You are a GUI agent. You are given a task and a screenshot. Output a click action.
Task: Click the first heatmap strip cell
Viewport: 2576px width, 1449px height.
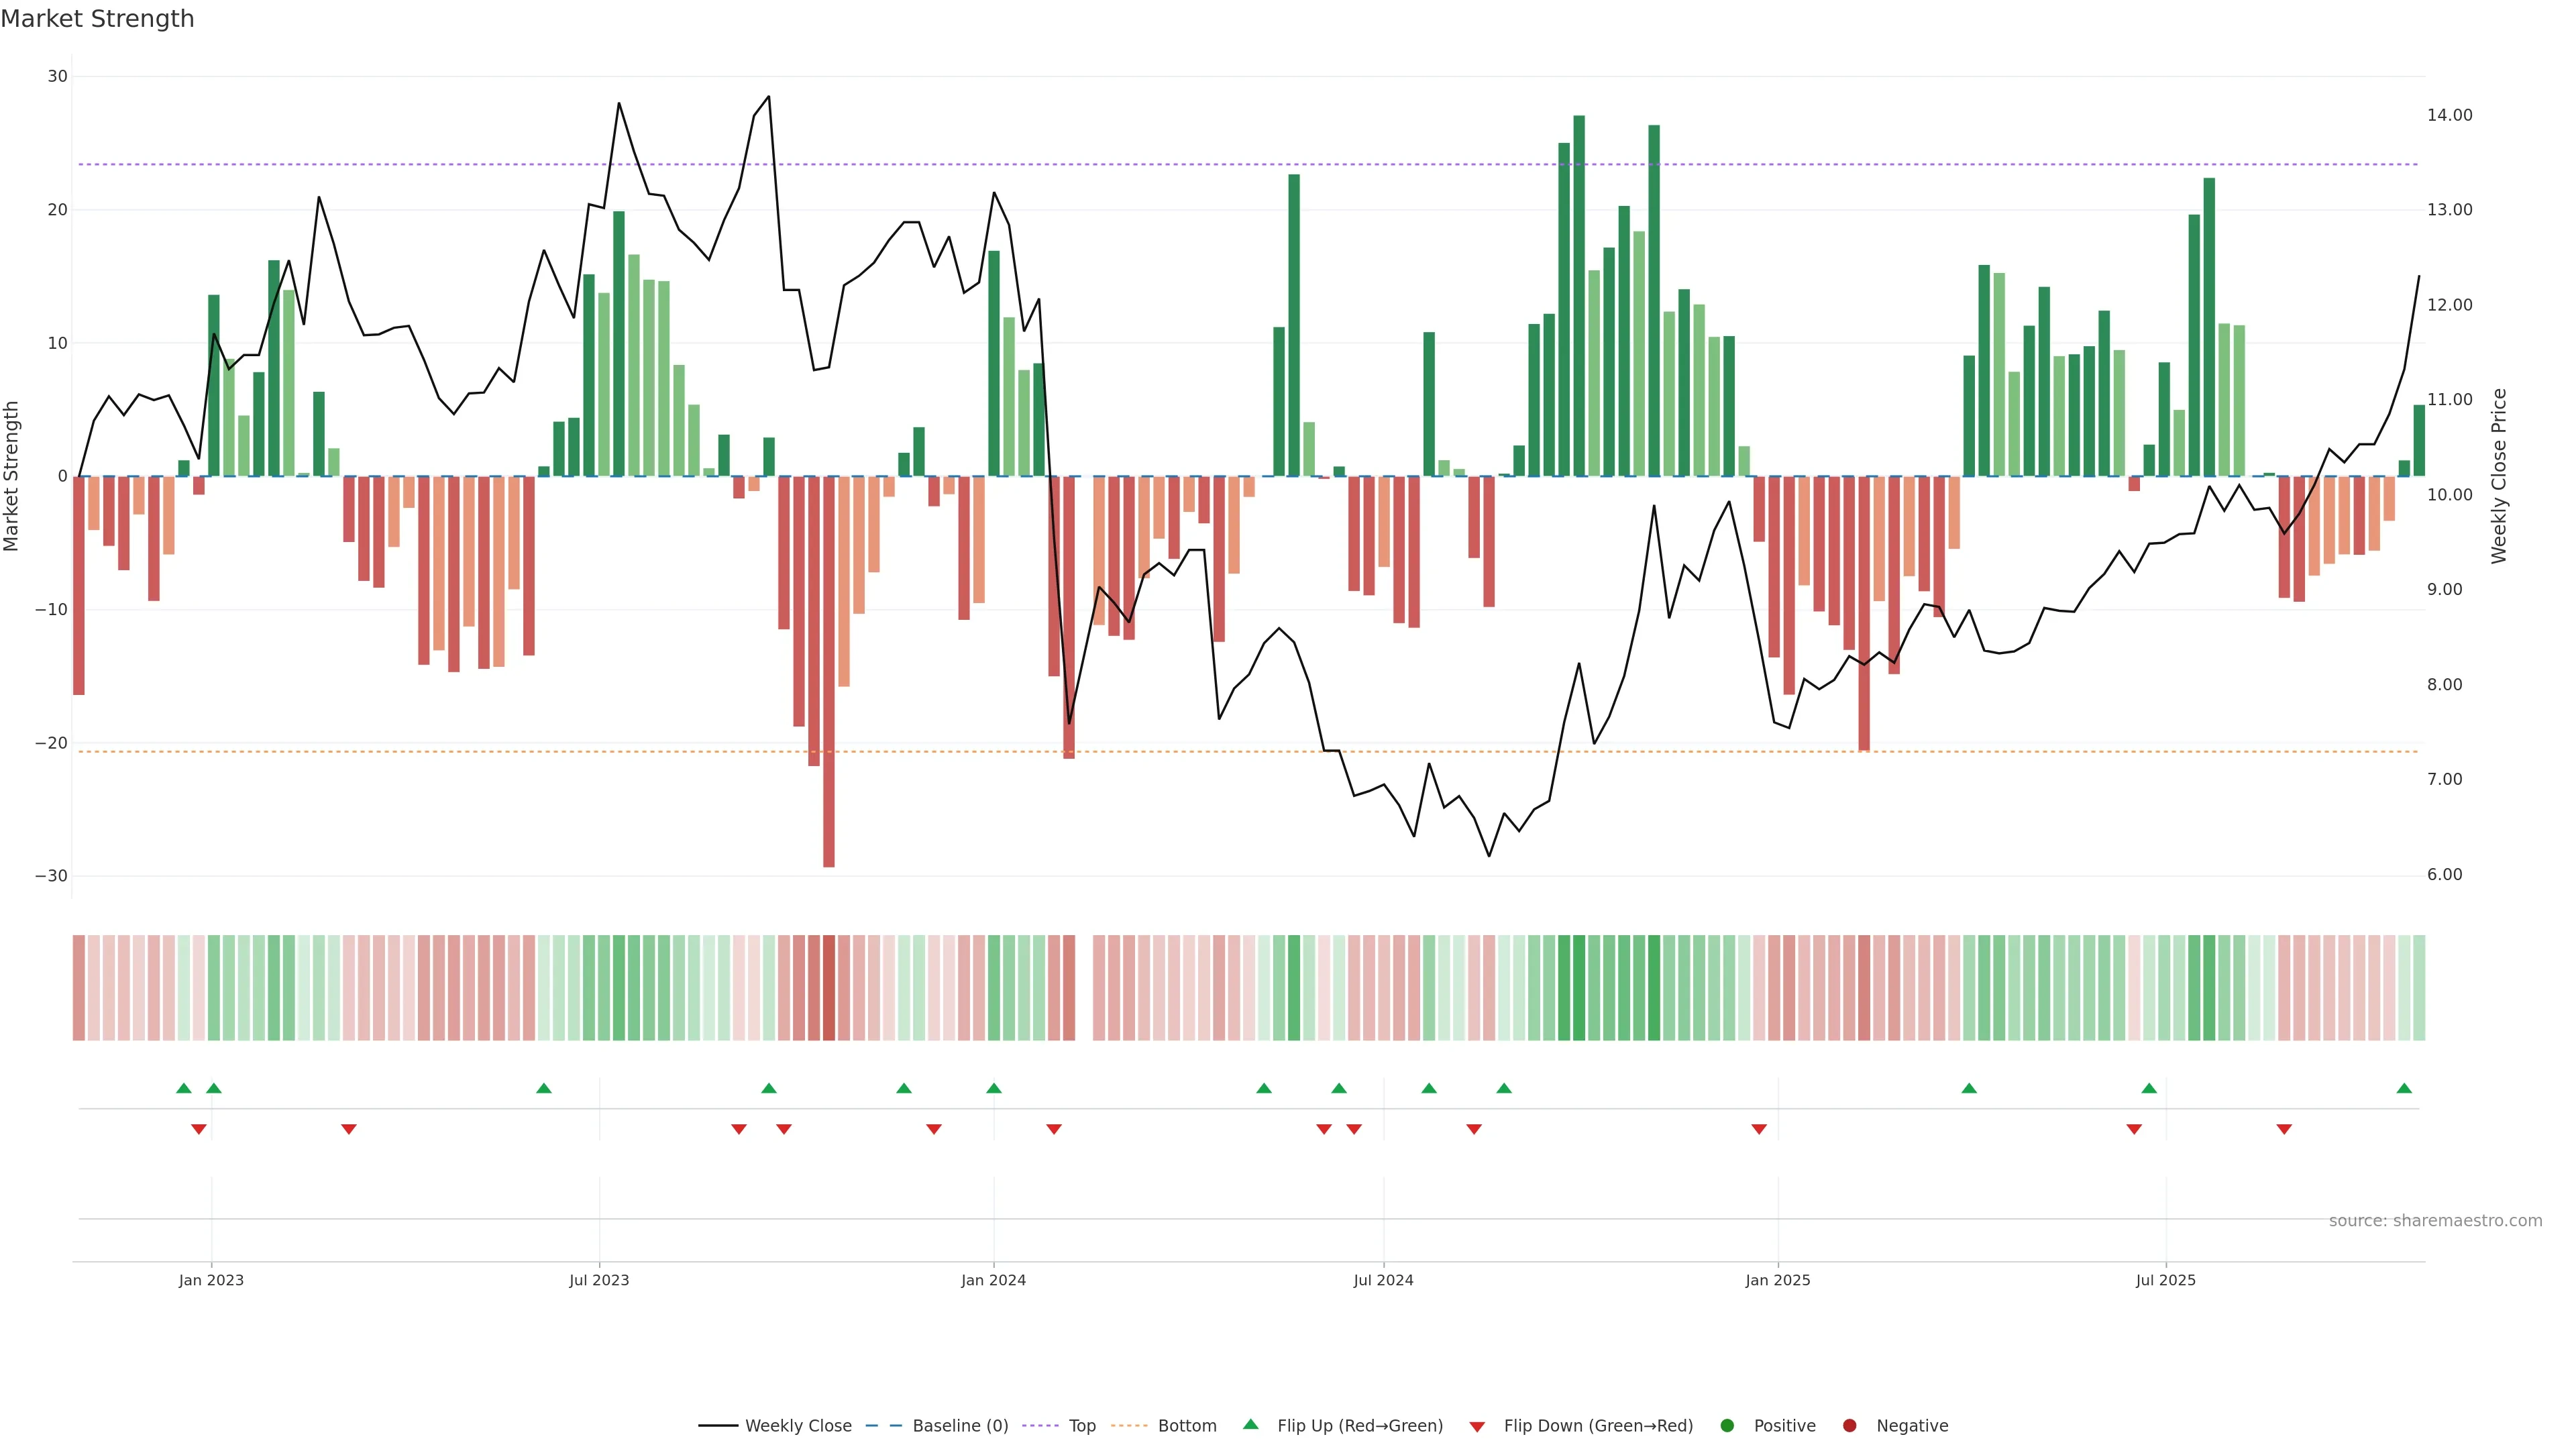coord(78,987)
